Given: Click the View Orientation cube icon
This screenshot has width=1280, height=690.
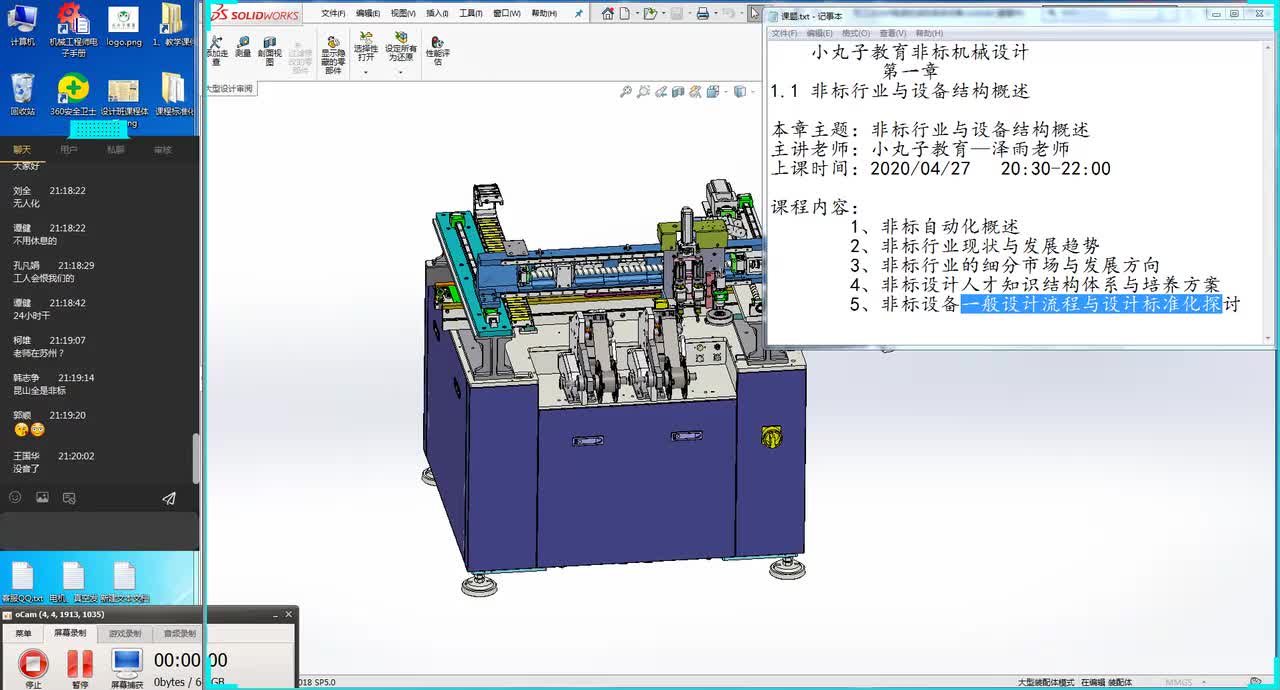Looking at the screenshot, I should pyautogui.click(x=713, y=92).
